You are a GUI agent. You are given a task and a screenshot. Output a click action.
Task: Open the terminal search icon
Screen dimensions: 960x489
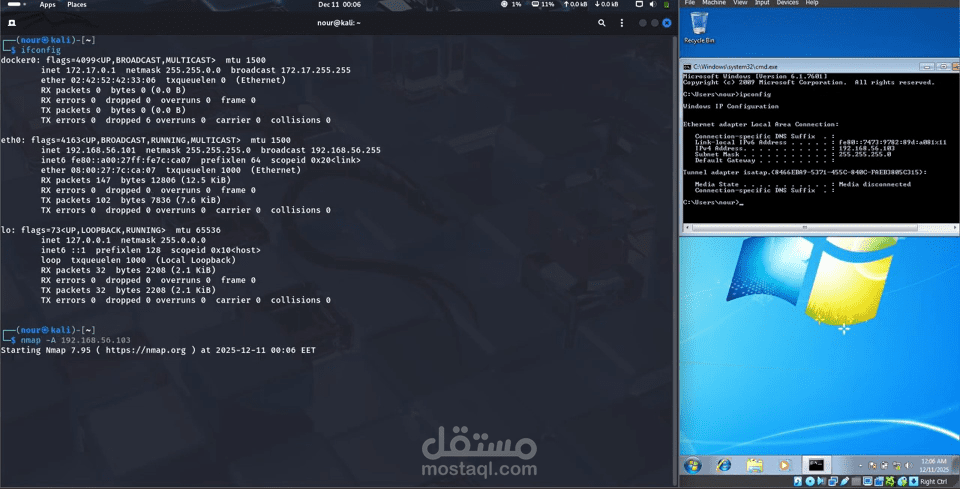[x=601, y=23]
